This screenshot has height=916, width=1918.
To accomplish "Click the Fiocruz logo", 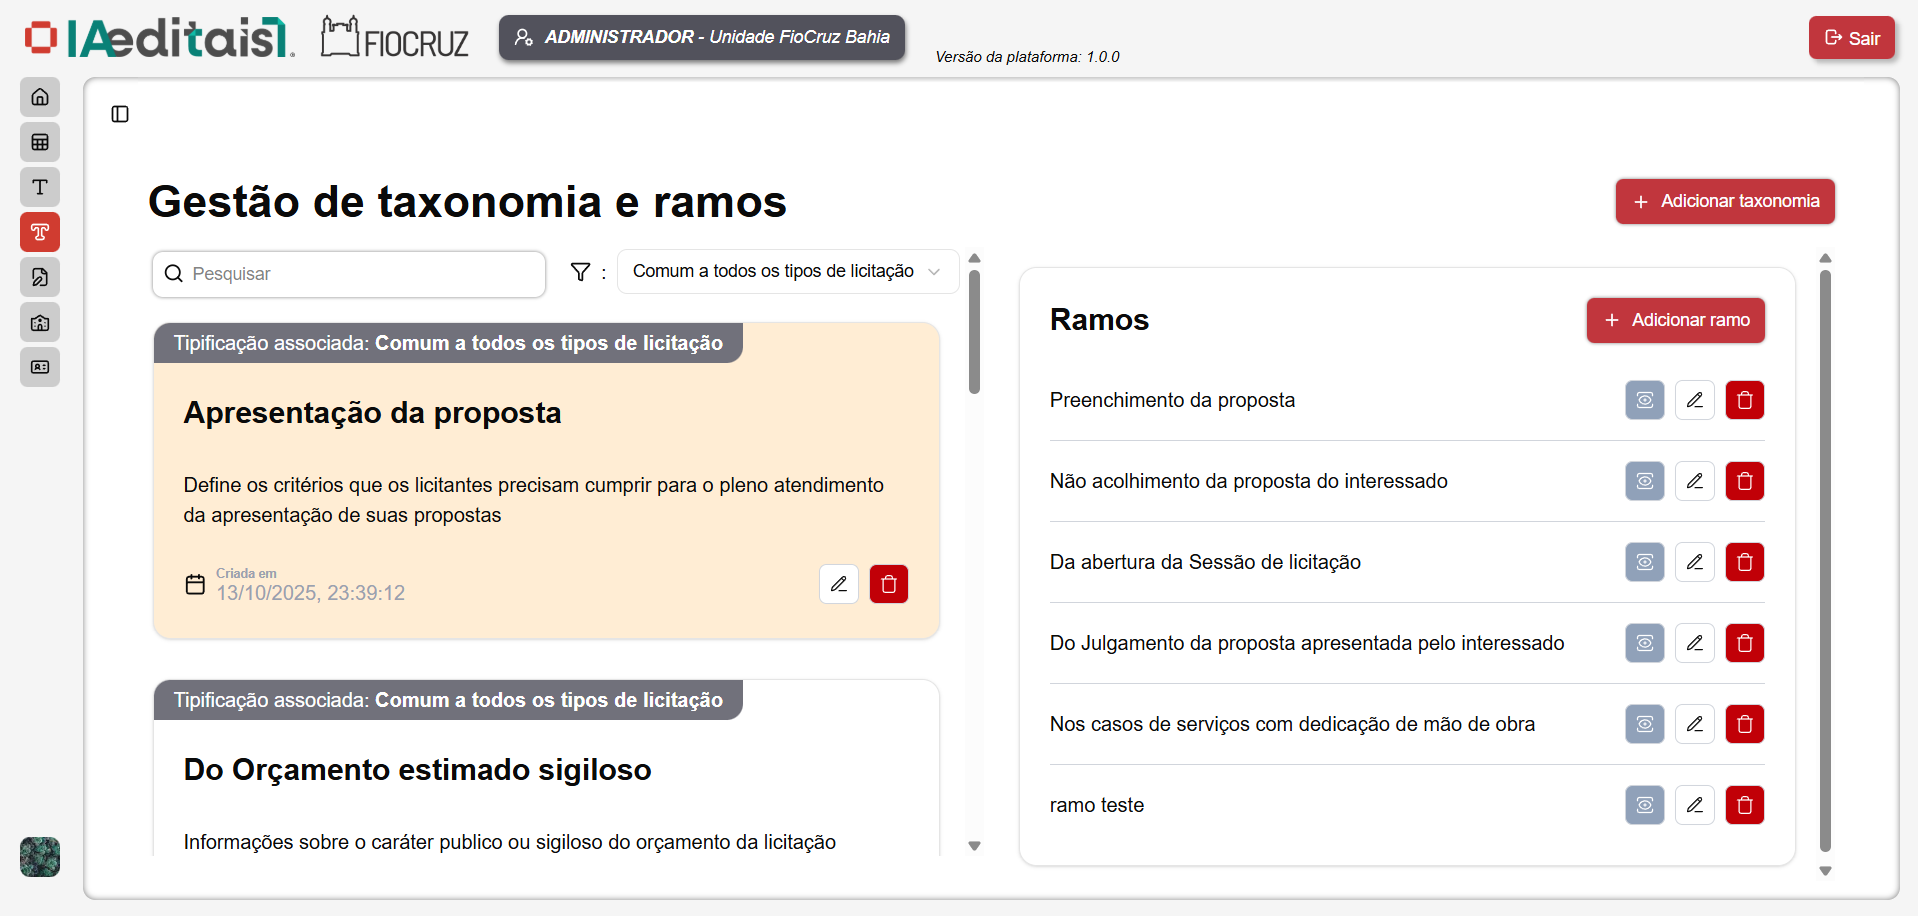I will pos(395,38).
